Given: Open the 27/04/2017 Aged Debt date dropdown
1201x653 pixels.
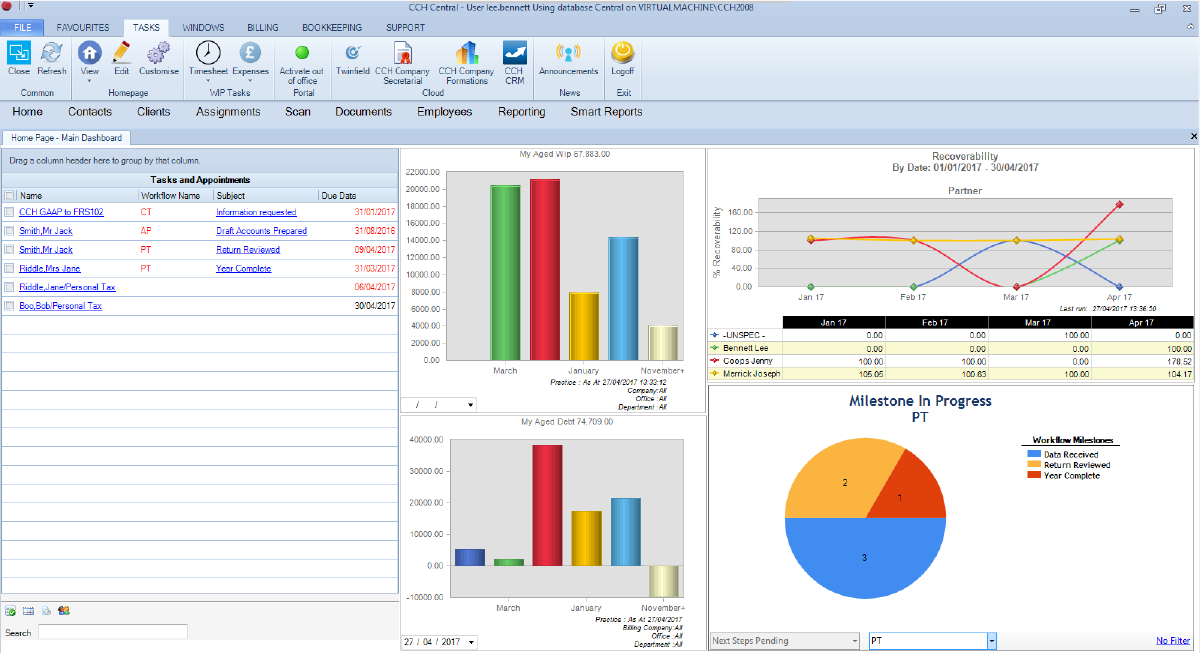Looking at the screenshot, I should [x=471, y=642].
